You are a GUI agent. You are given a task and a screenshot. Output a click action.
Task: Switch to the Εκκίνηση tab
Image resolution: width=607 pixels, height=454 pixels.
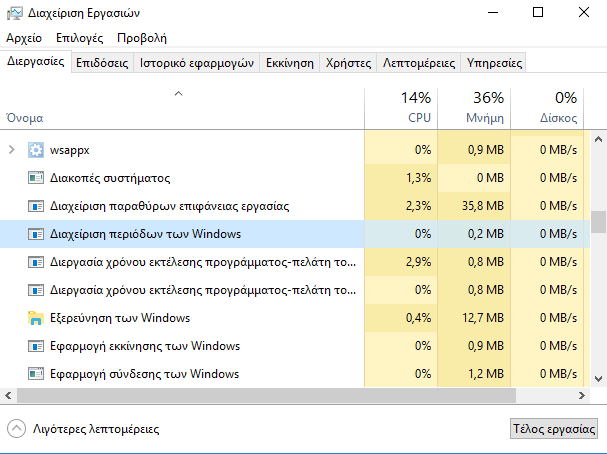290,63
